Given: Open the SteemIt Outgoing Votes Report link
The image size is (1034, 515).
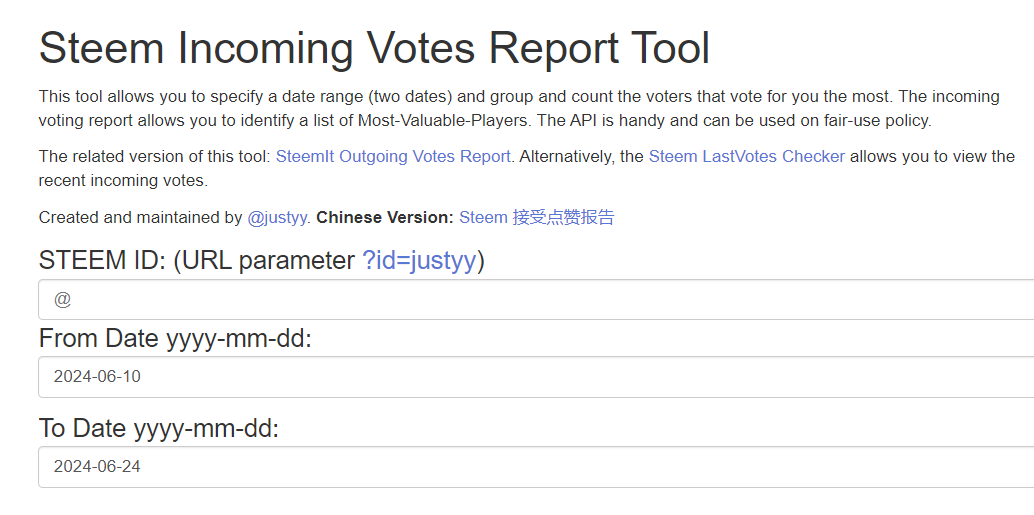Looking at the screenshot, I should click(x=393, y=157).
